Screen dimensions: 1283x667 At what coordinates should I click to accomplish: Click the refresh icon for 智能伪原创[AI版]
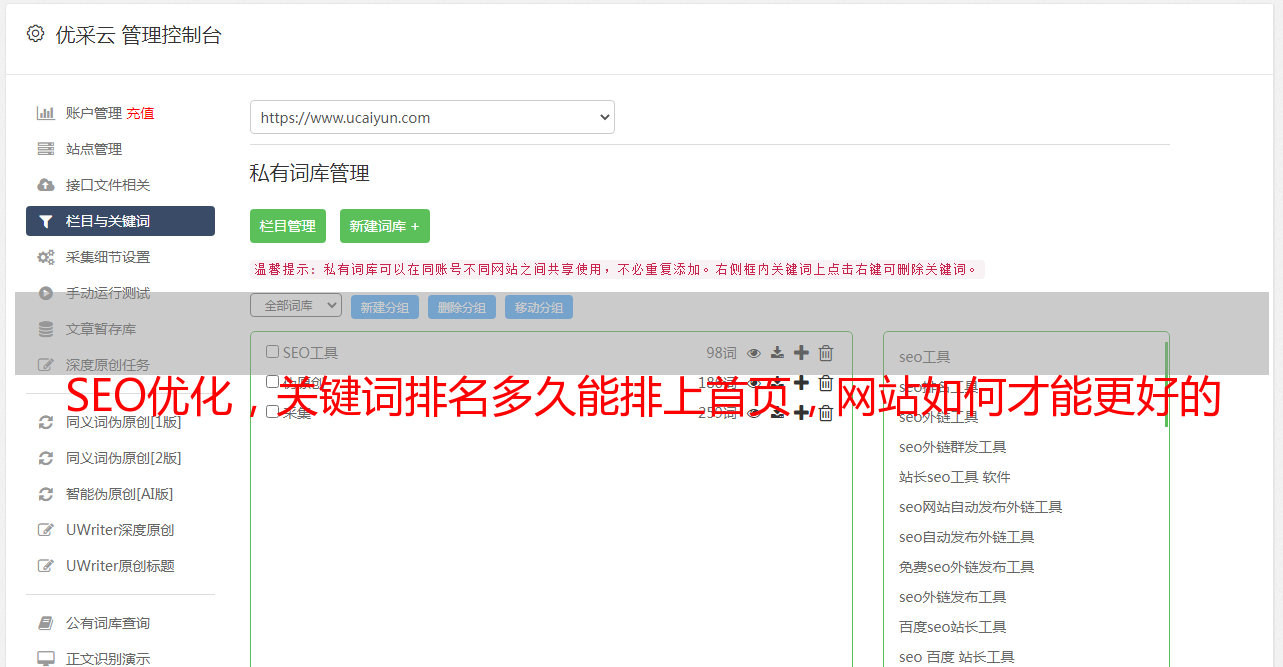pos(46,493)
